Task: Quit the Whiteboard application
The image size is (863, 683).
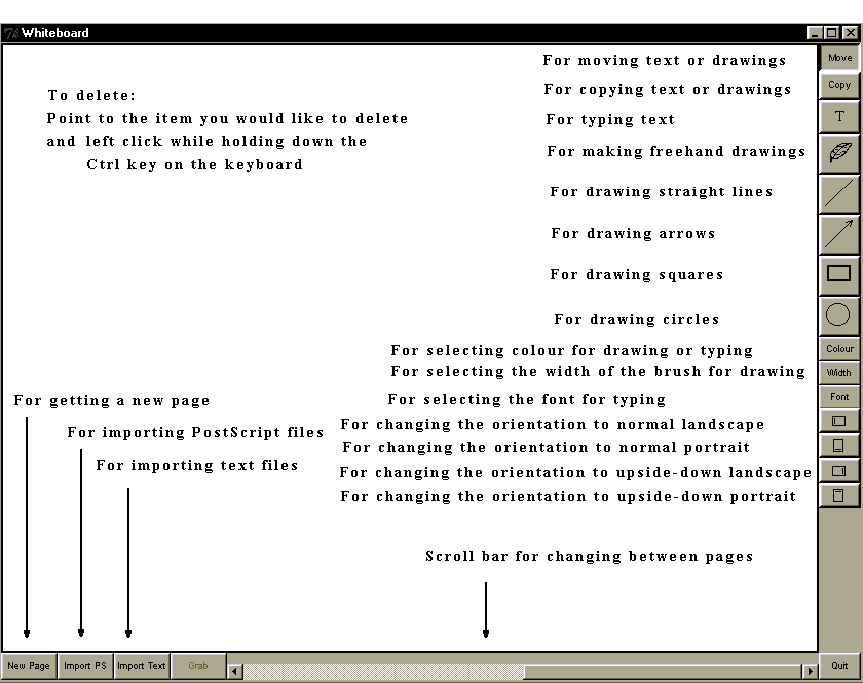Action: 839,666
